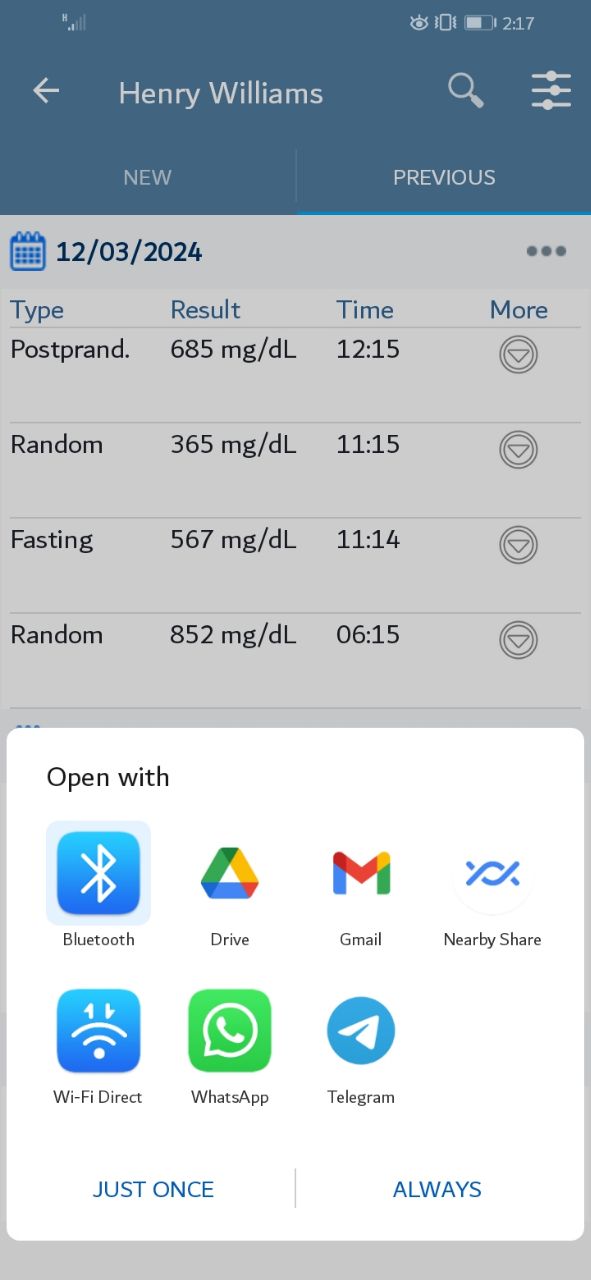The image size is (591, 1280).
Task: Tap the ALWAYS button
Action: (x=437, y=1189)
